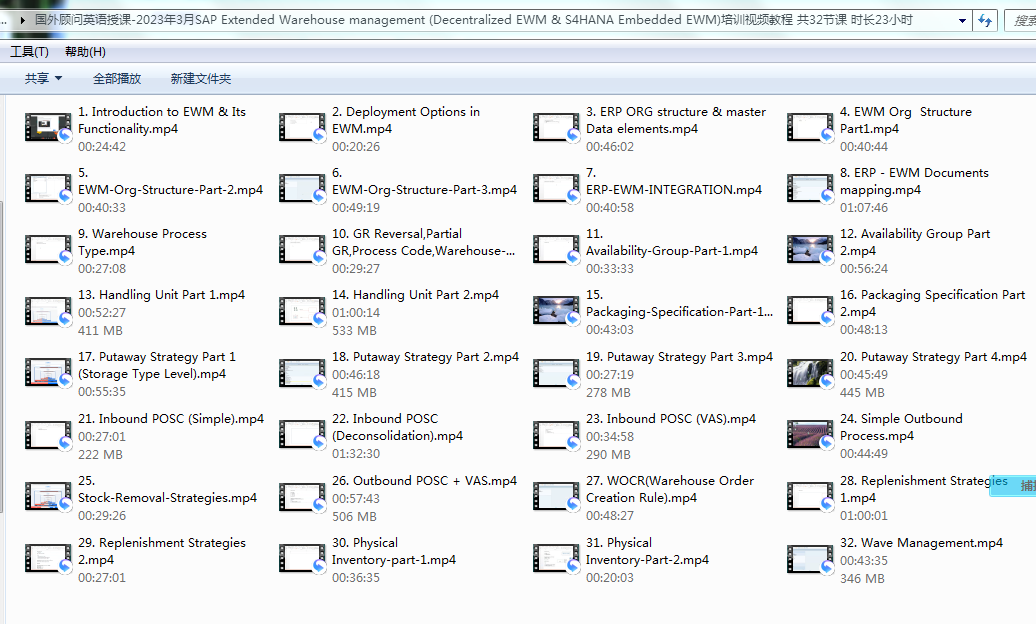
Task: Select thumbnail of 20. Putaway Strategy Part 4.mp4
Action: 810,373
